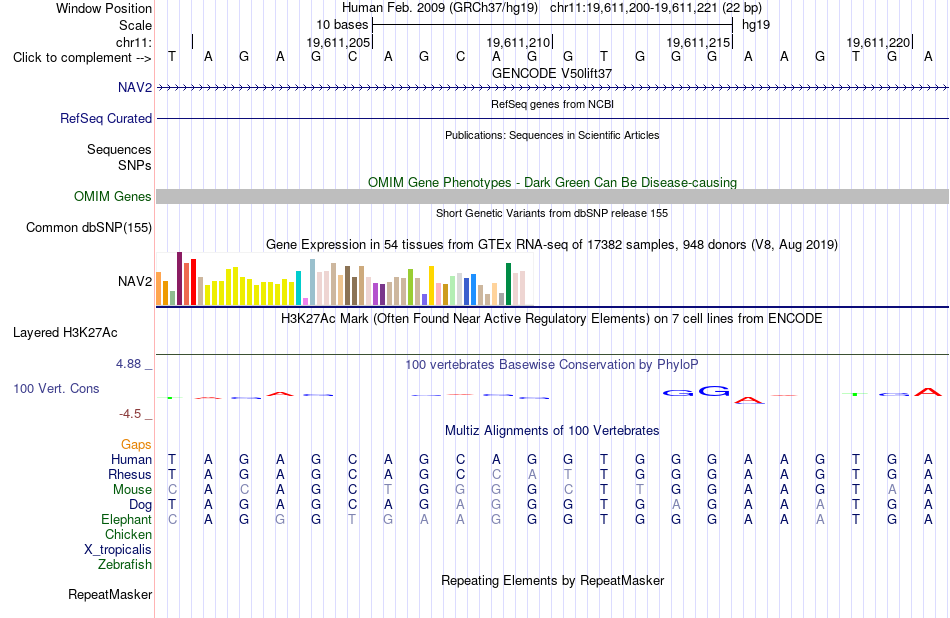
Task: Open the RepeatMasker track label
Action: 110,594
